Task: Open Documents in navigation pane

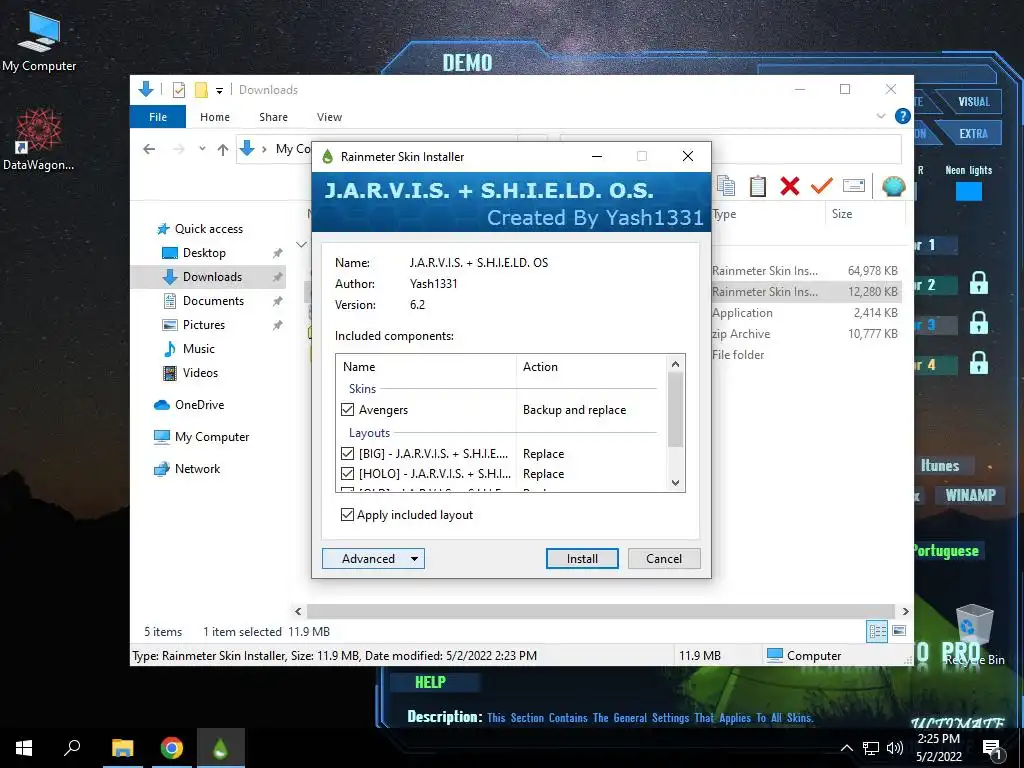Action: coord(213,301)
